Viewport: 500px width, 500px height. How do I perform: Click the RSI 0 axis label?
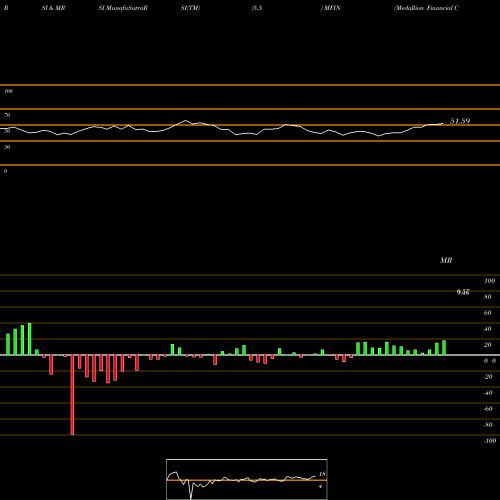[5, 171]
